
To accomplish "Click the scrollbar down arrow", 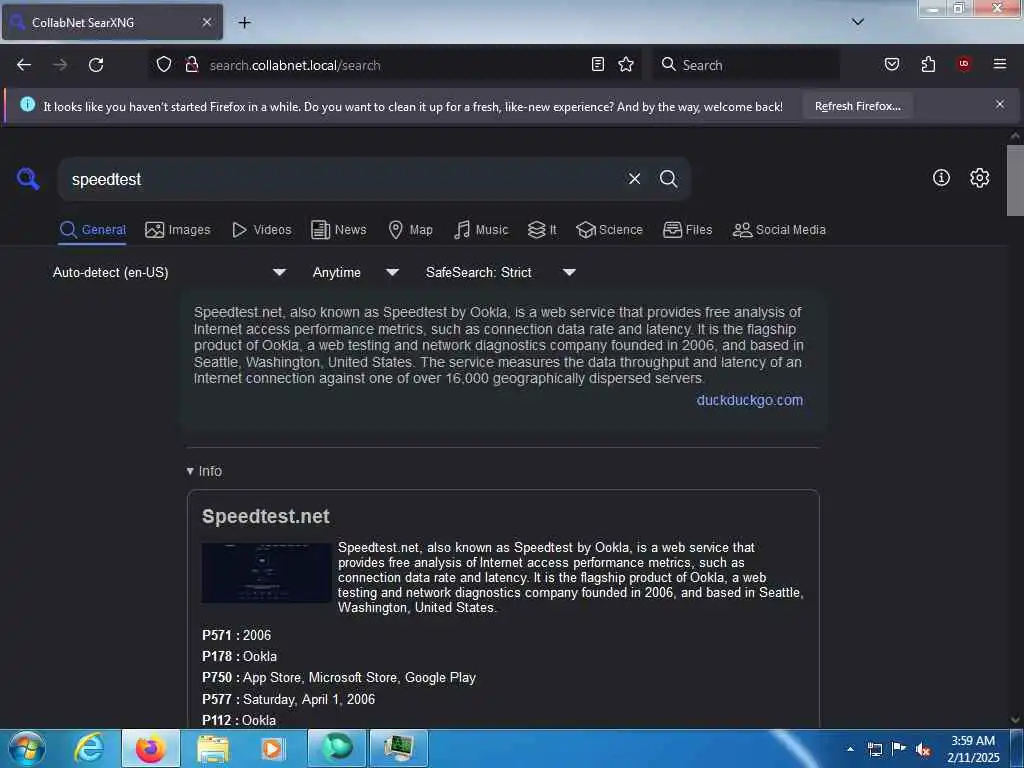I will (x=1015, y=719).
